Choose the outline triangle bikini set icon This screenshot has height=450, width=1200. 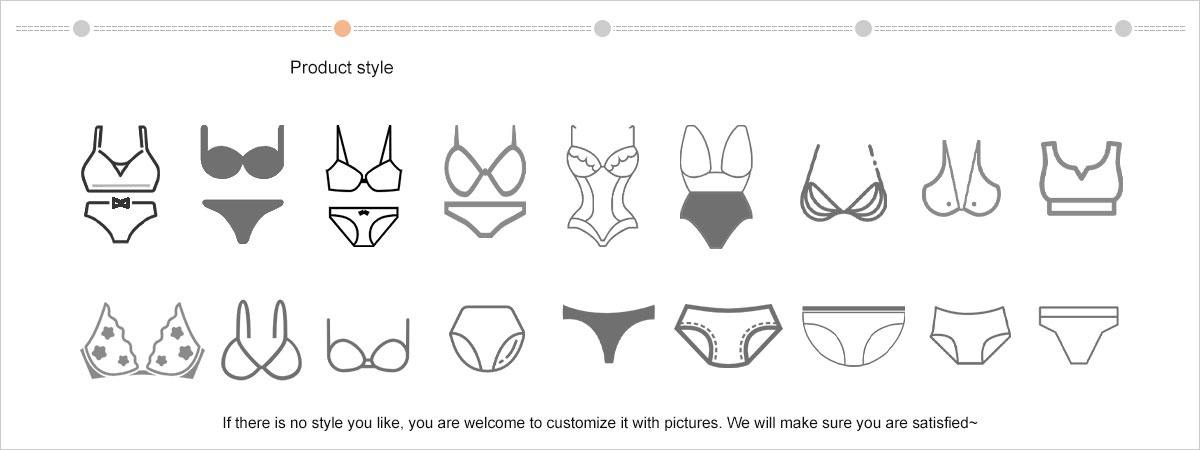coord(485,181)
